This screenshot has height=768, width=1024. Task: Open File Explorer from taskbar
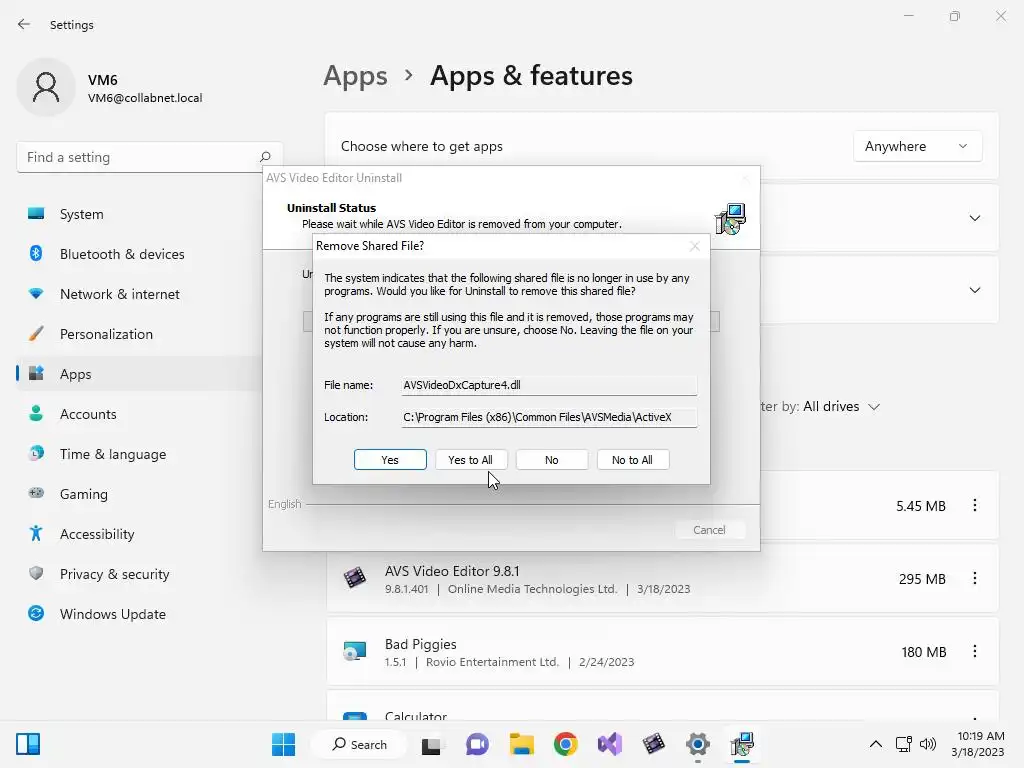[522, 744]
